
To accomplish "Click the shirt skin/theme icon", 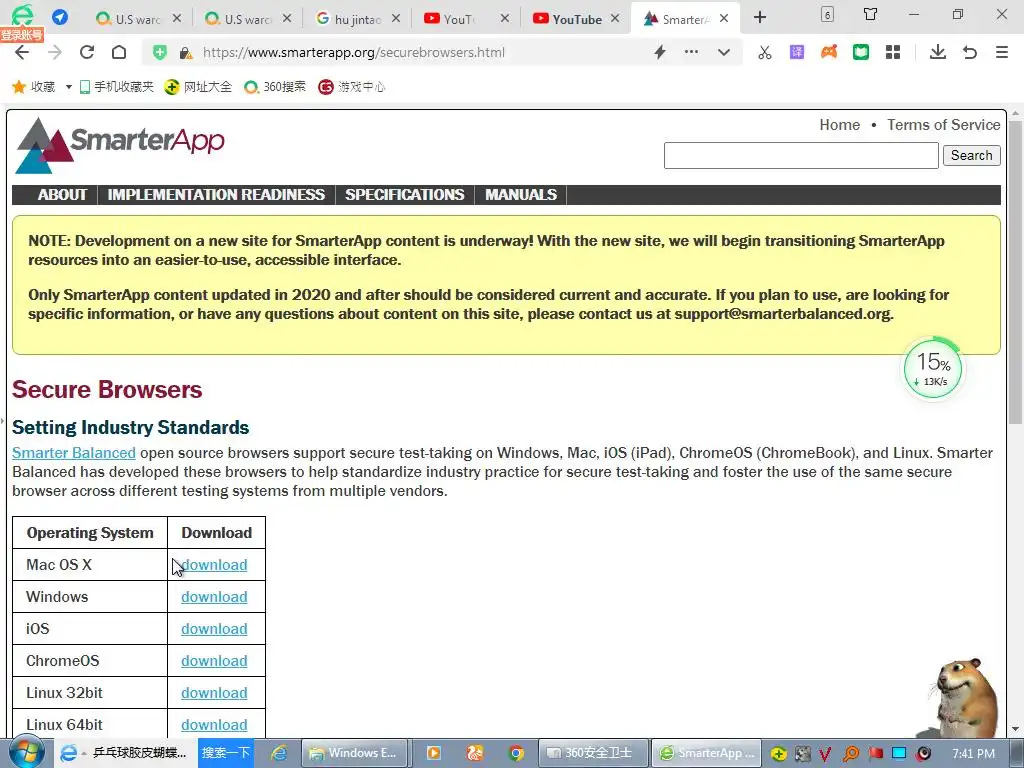I will [x=871, y=14].
